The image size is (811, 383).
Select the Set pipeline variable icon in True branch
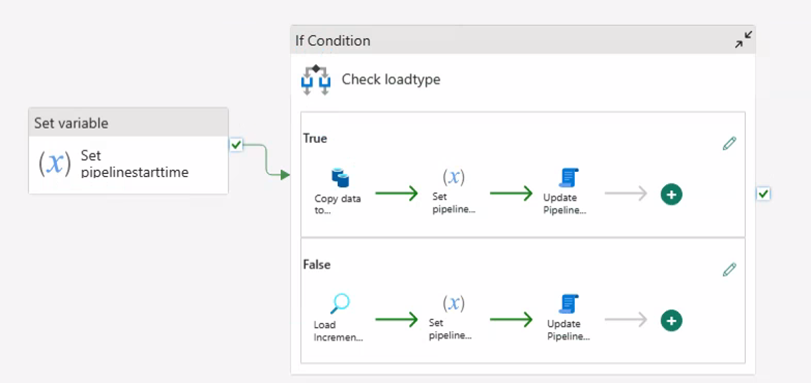454,177
